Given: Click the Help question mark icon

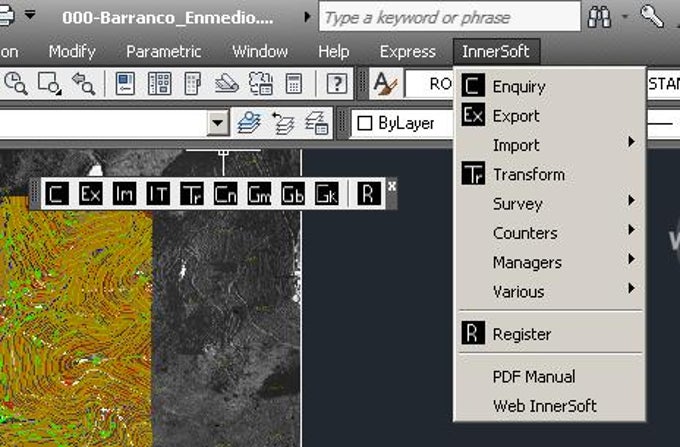Looking at the screenshot, I should pyautogui.click(x=337, y=83).
